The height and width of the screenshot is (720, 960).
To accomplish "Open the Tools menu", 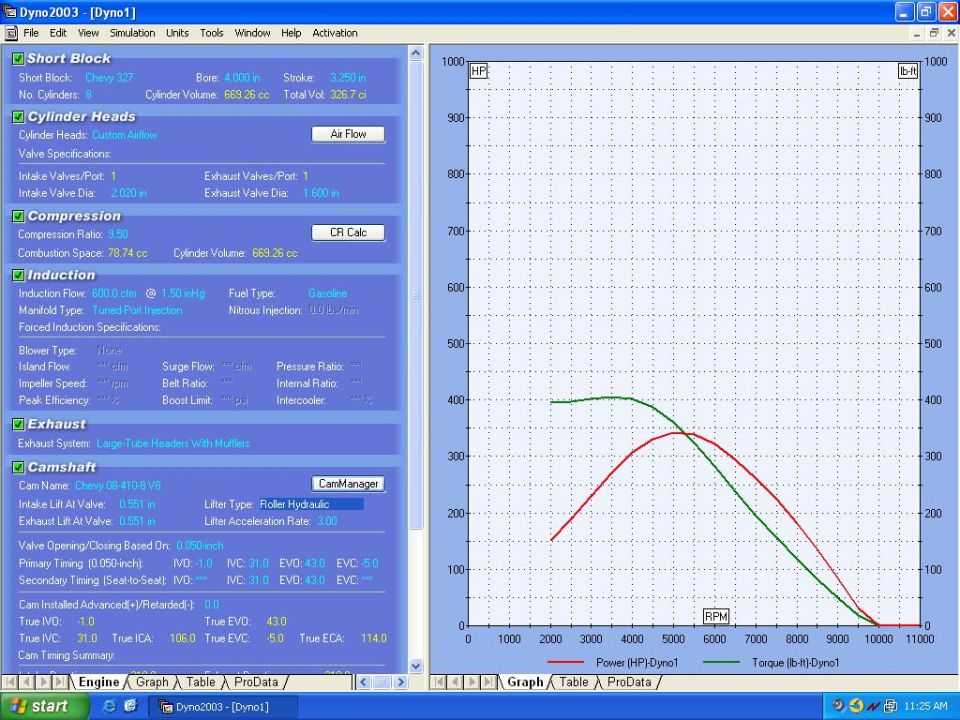I will click(x=211, y=33).
